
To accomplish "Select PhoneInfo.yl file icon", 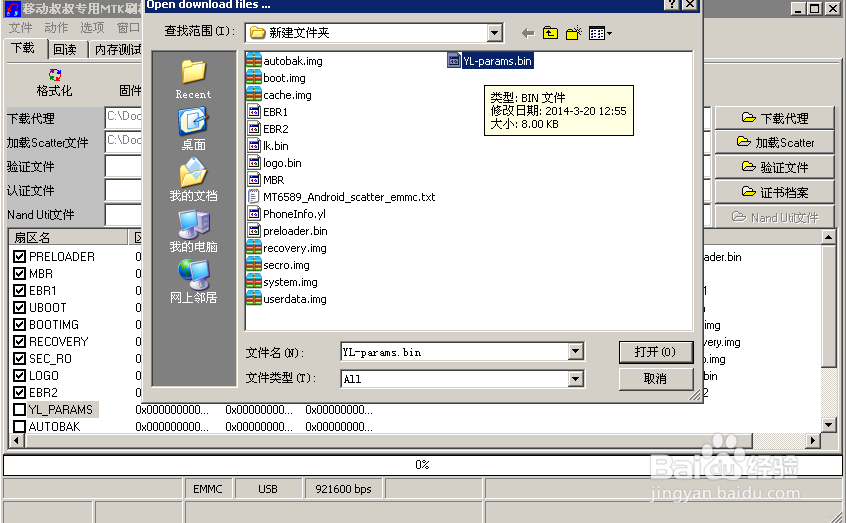I will [254, 214].
